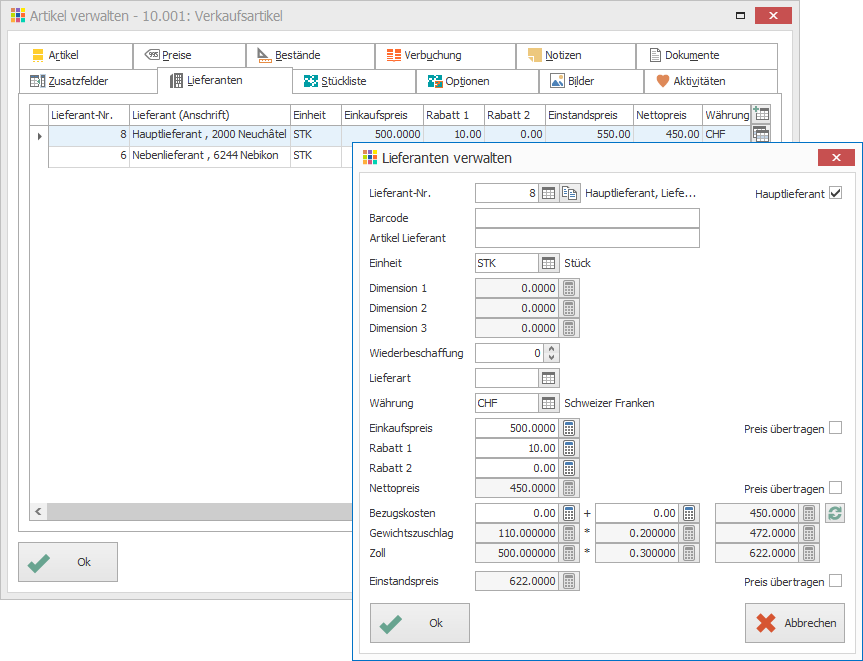The width and height of the screenshot is (863, 661).
Task: Click the add row icon above supplier table
Action: point(760,115)
